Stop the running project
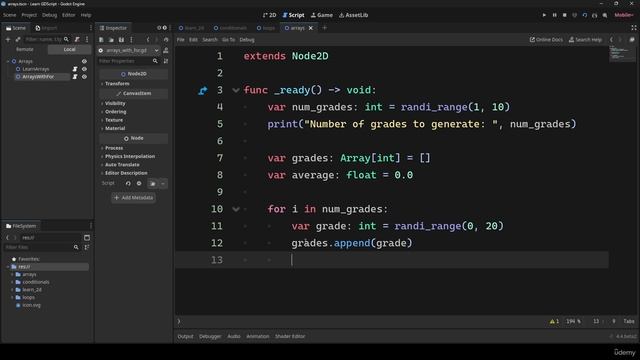640x360 pixels. (x=564, y=15)
